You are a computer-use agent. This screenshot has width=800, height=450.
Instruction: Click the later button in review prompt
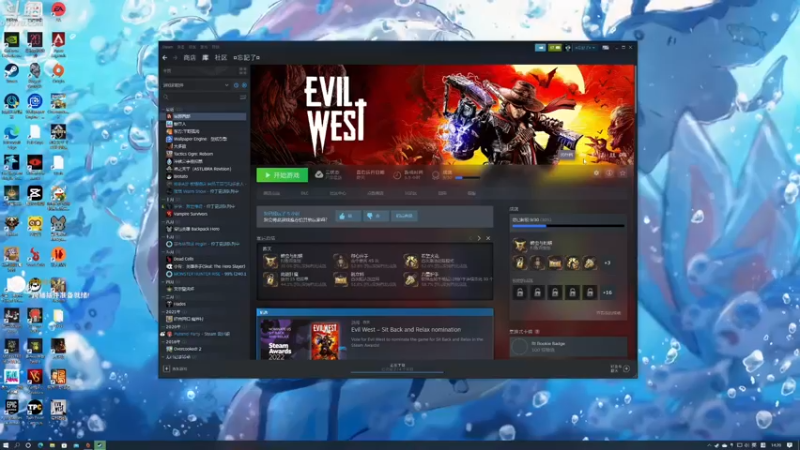tap(404, 216)
